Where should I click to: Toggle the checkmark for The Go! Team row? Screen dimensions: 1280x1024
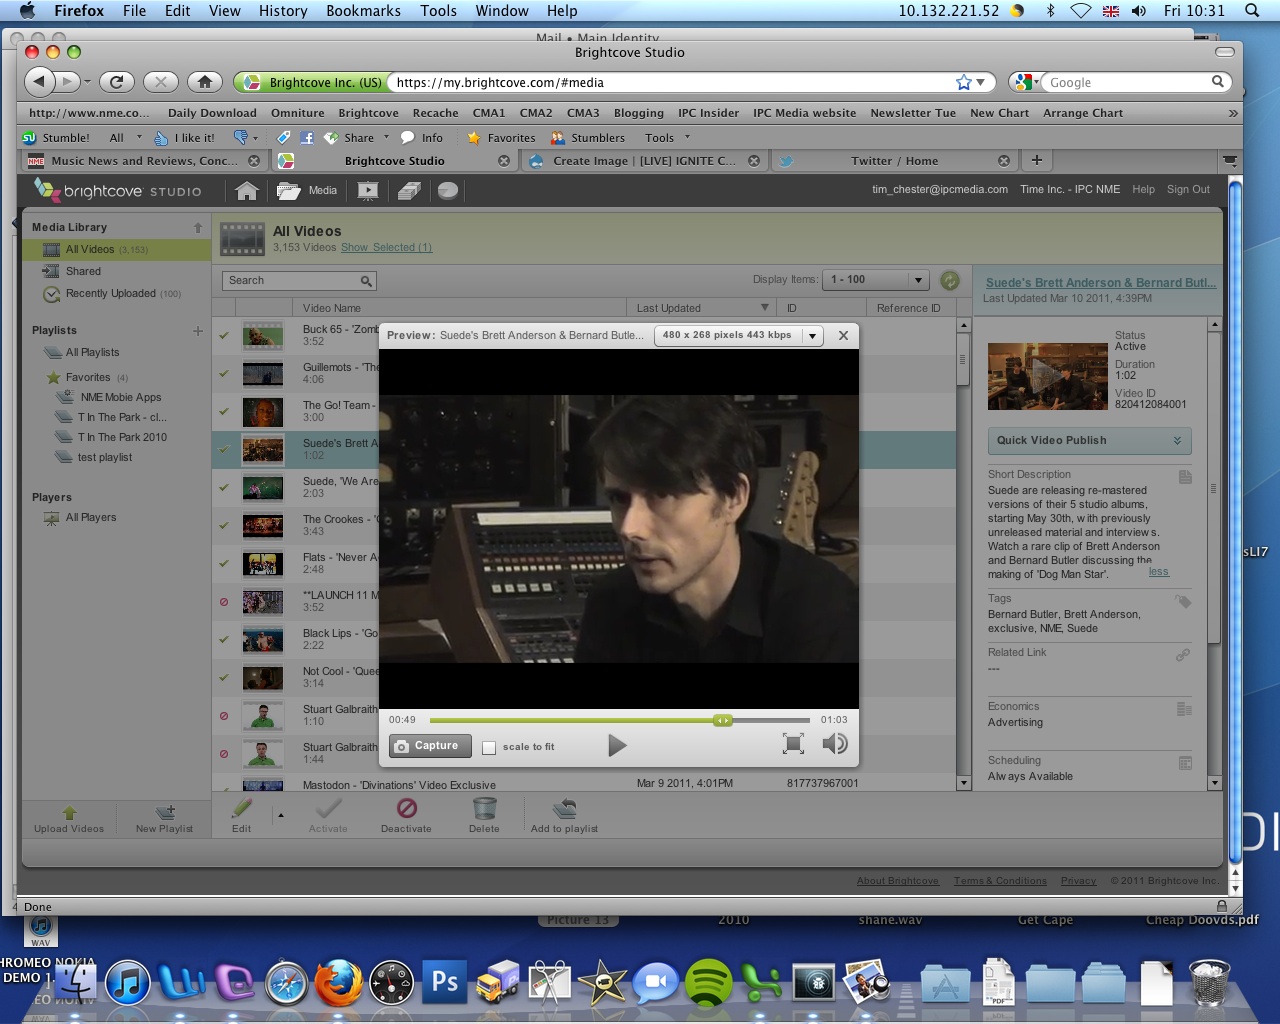224,412
